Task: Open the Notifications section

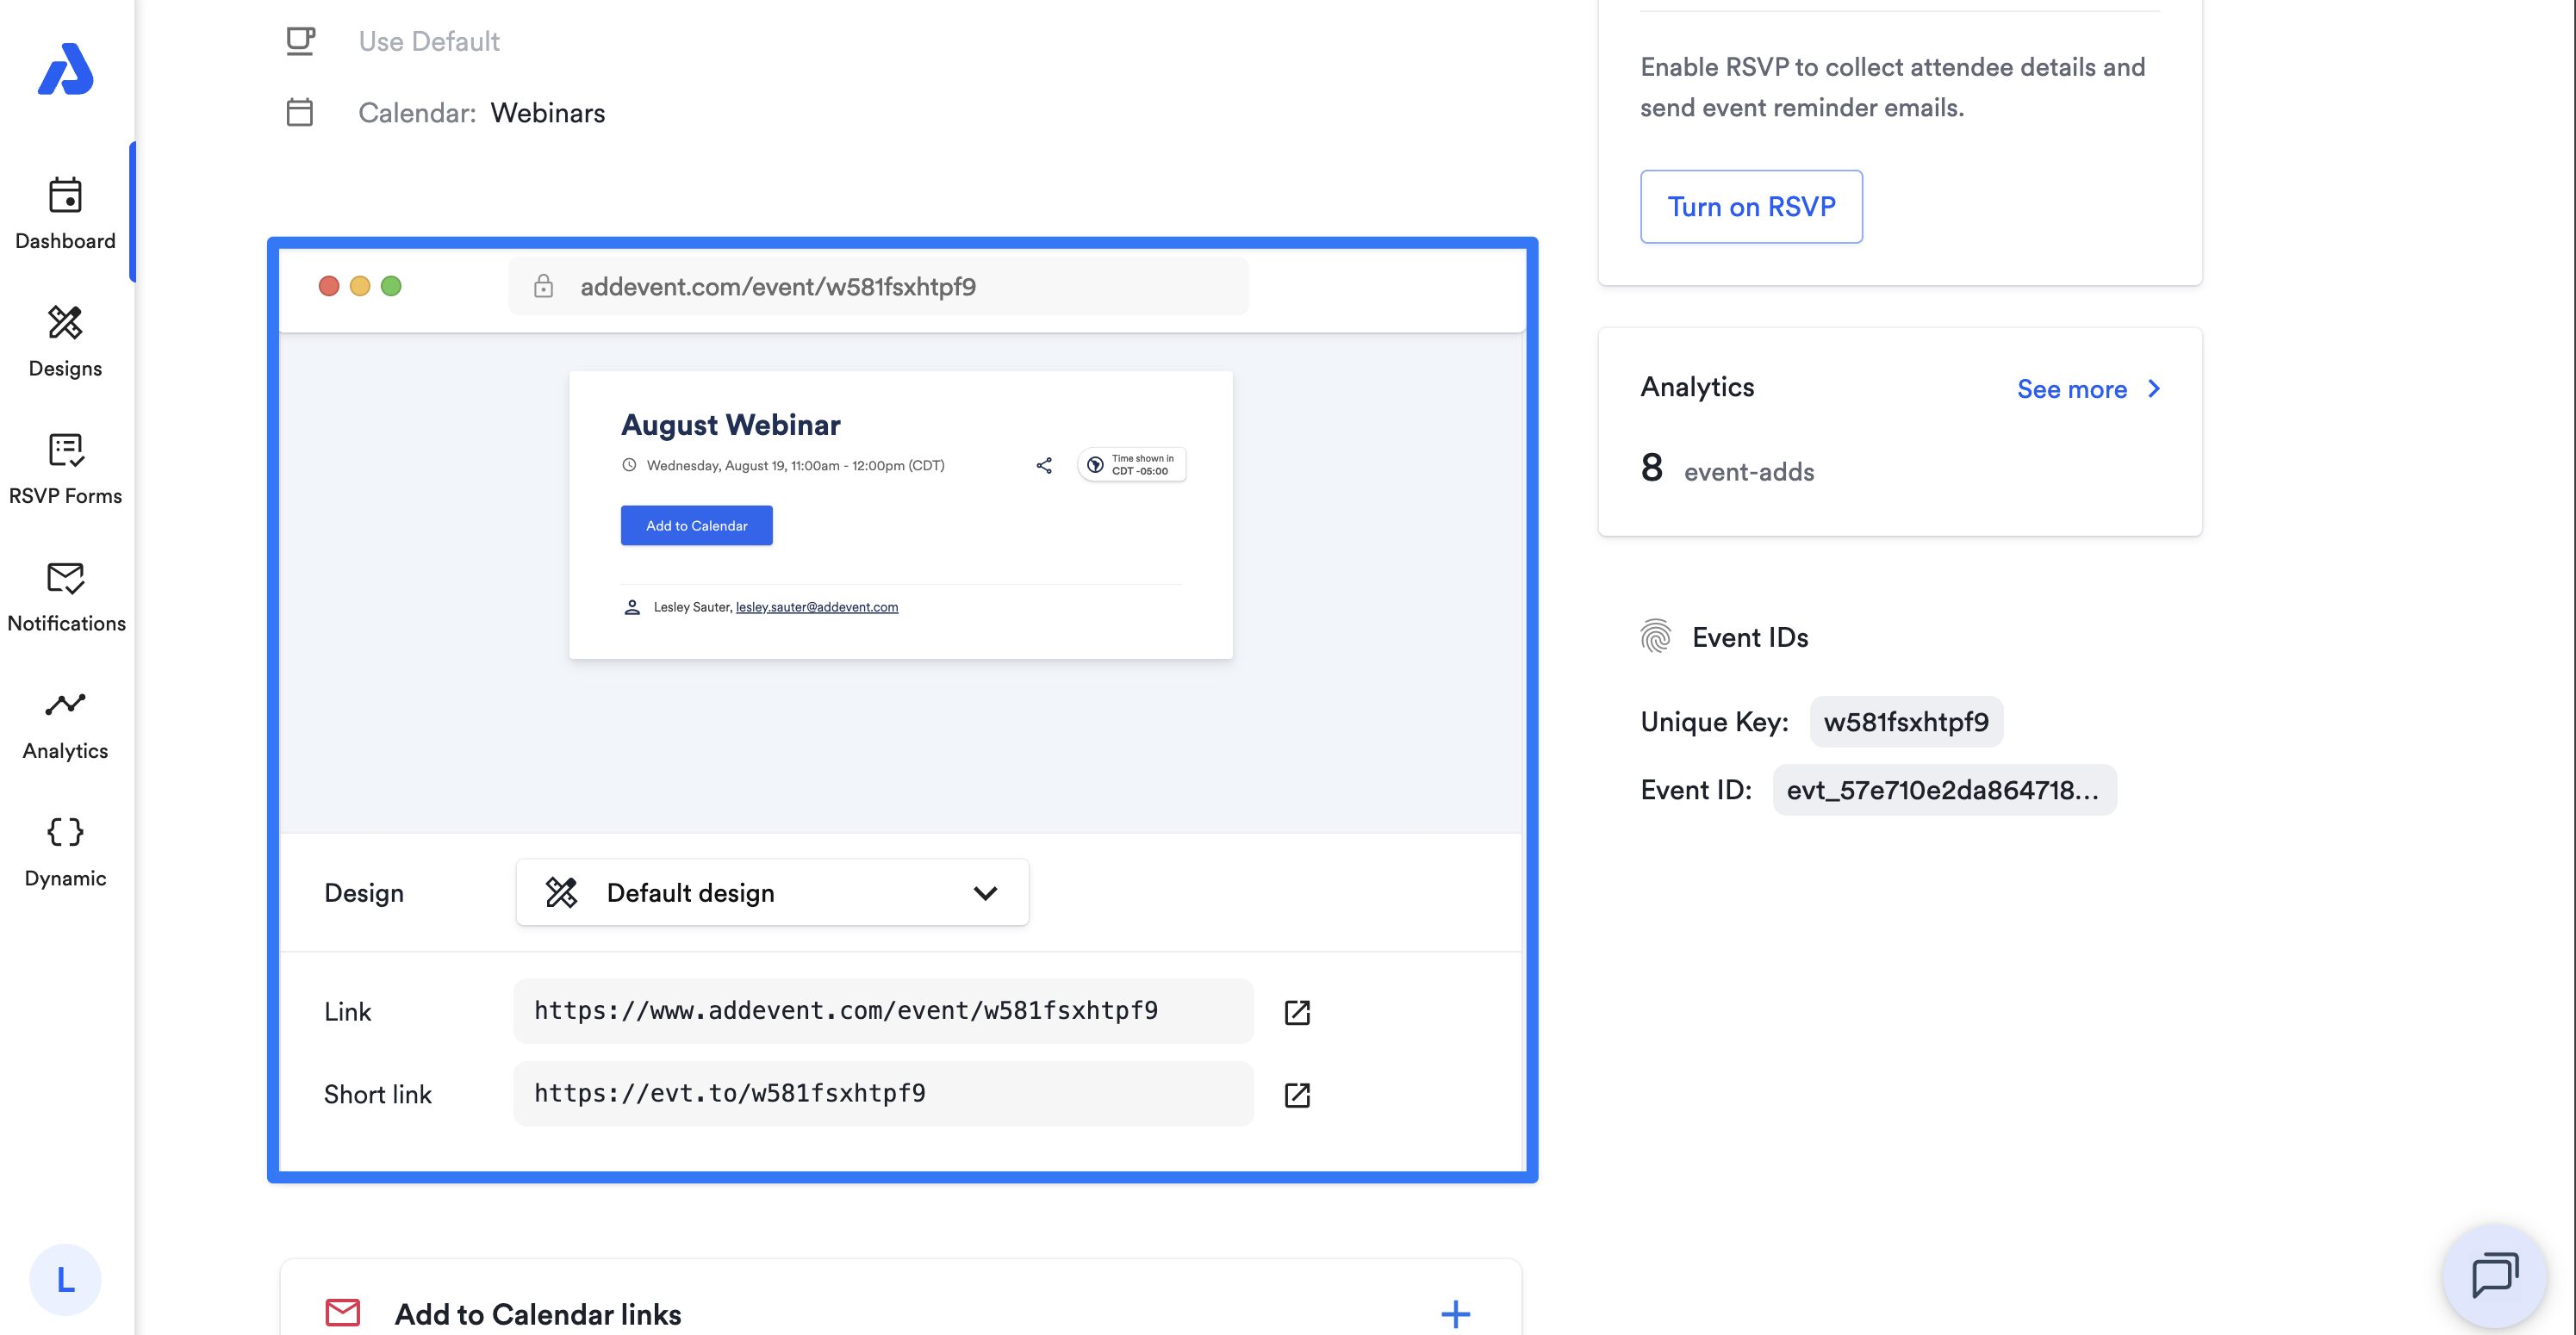Action: point(66,596)
